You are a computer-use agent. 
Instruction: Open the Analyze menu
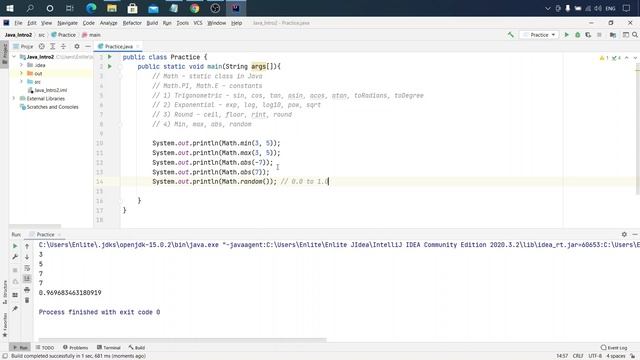108,23
